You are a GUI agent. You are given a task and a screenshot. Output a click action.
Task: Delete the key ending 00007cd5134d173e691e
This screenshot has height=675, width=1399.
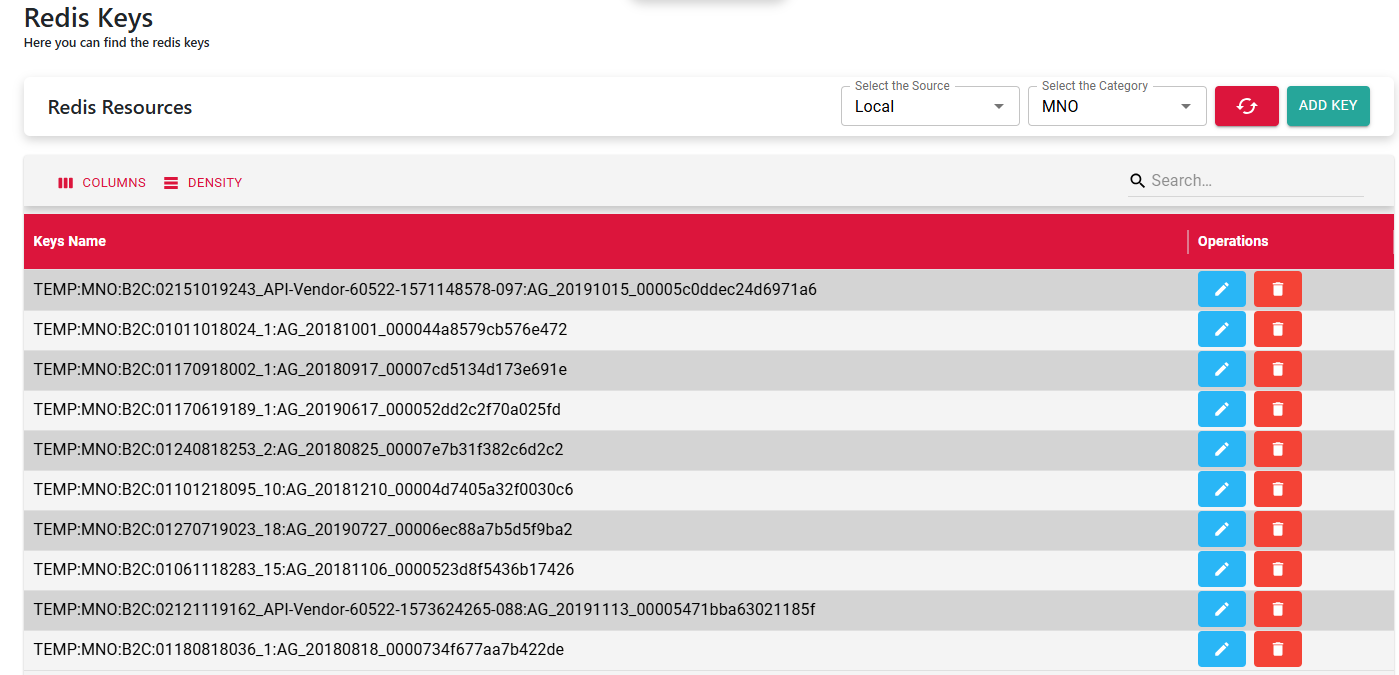(1277, 370)
